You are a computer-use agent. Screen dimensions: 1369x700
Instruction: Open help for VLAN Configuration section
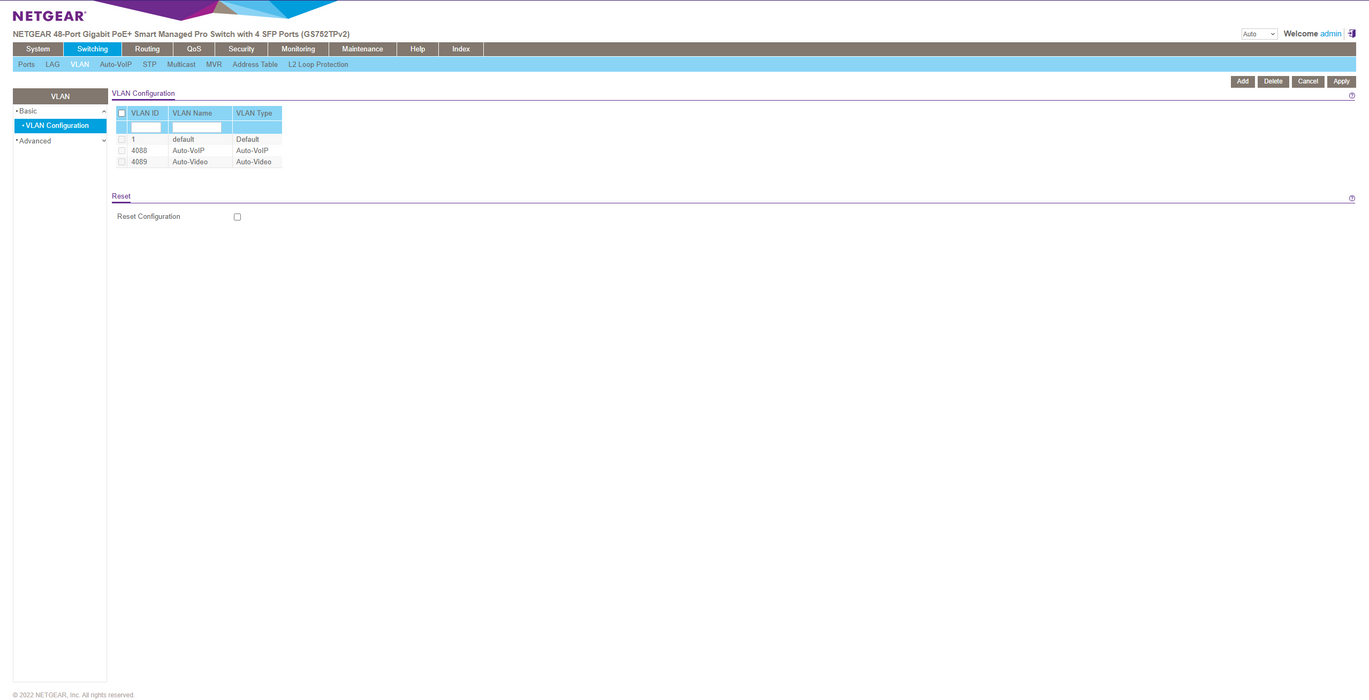[1352, 96]
